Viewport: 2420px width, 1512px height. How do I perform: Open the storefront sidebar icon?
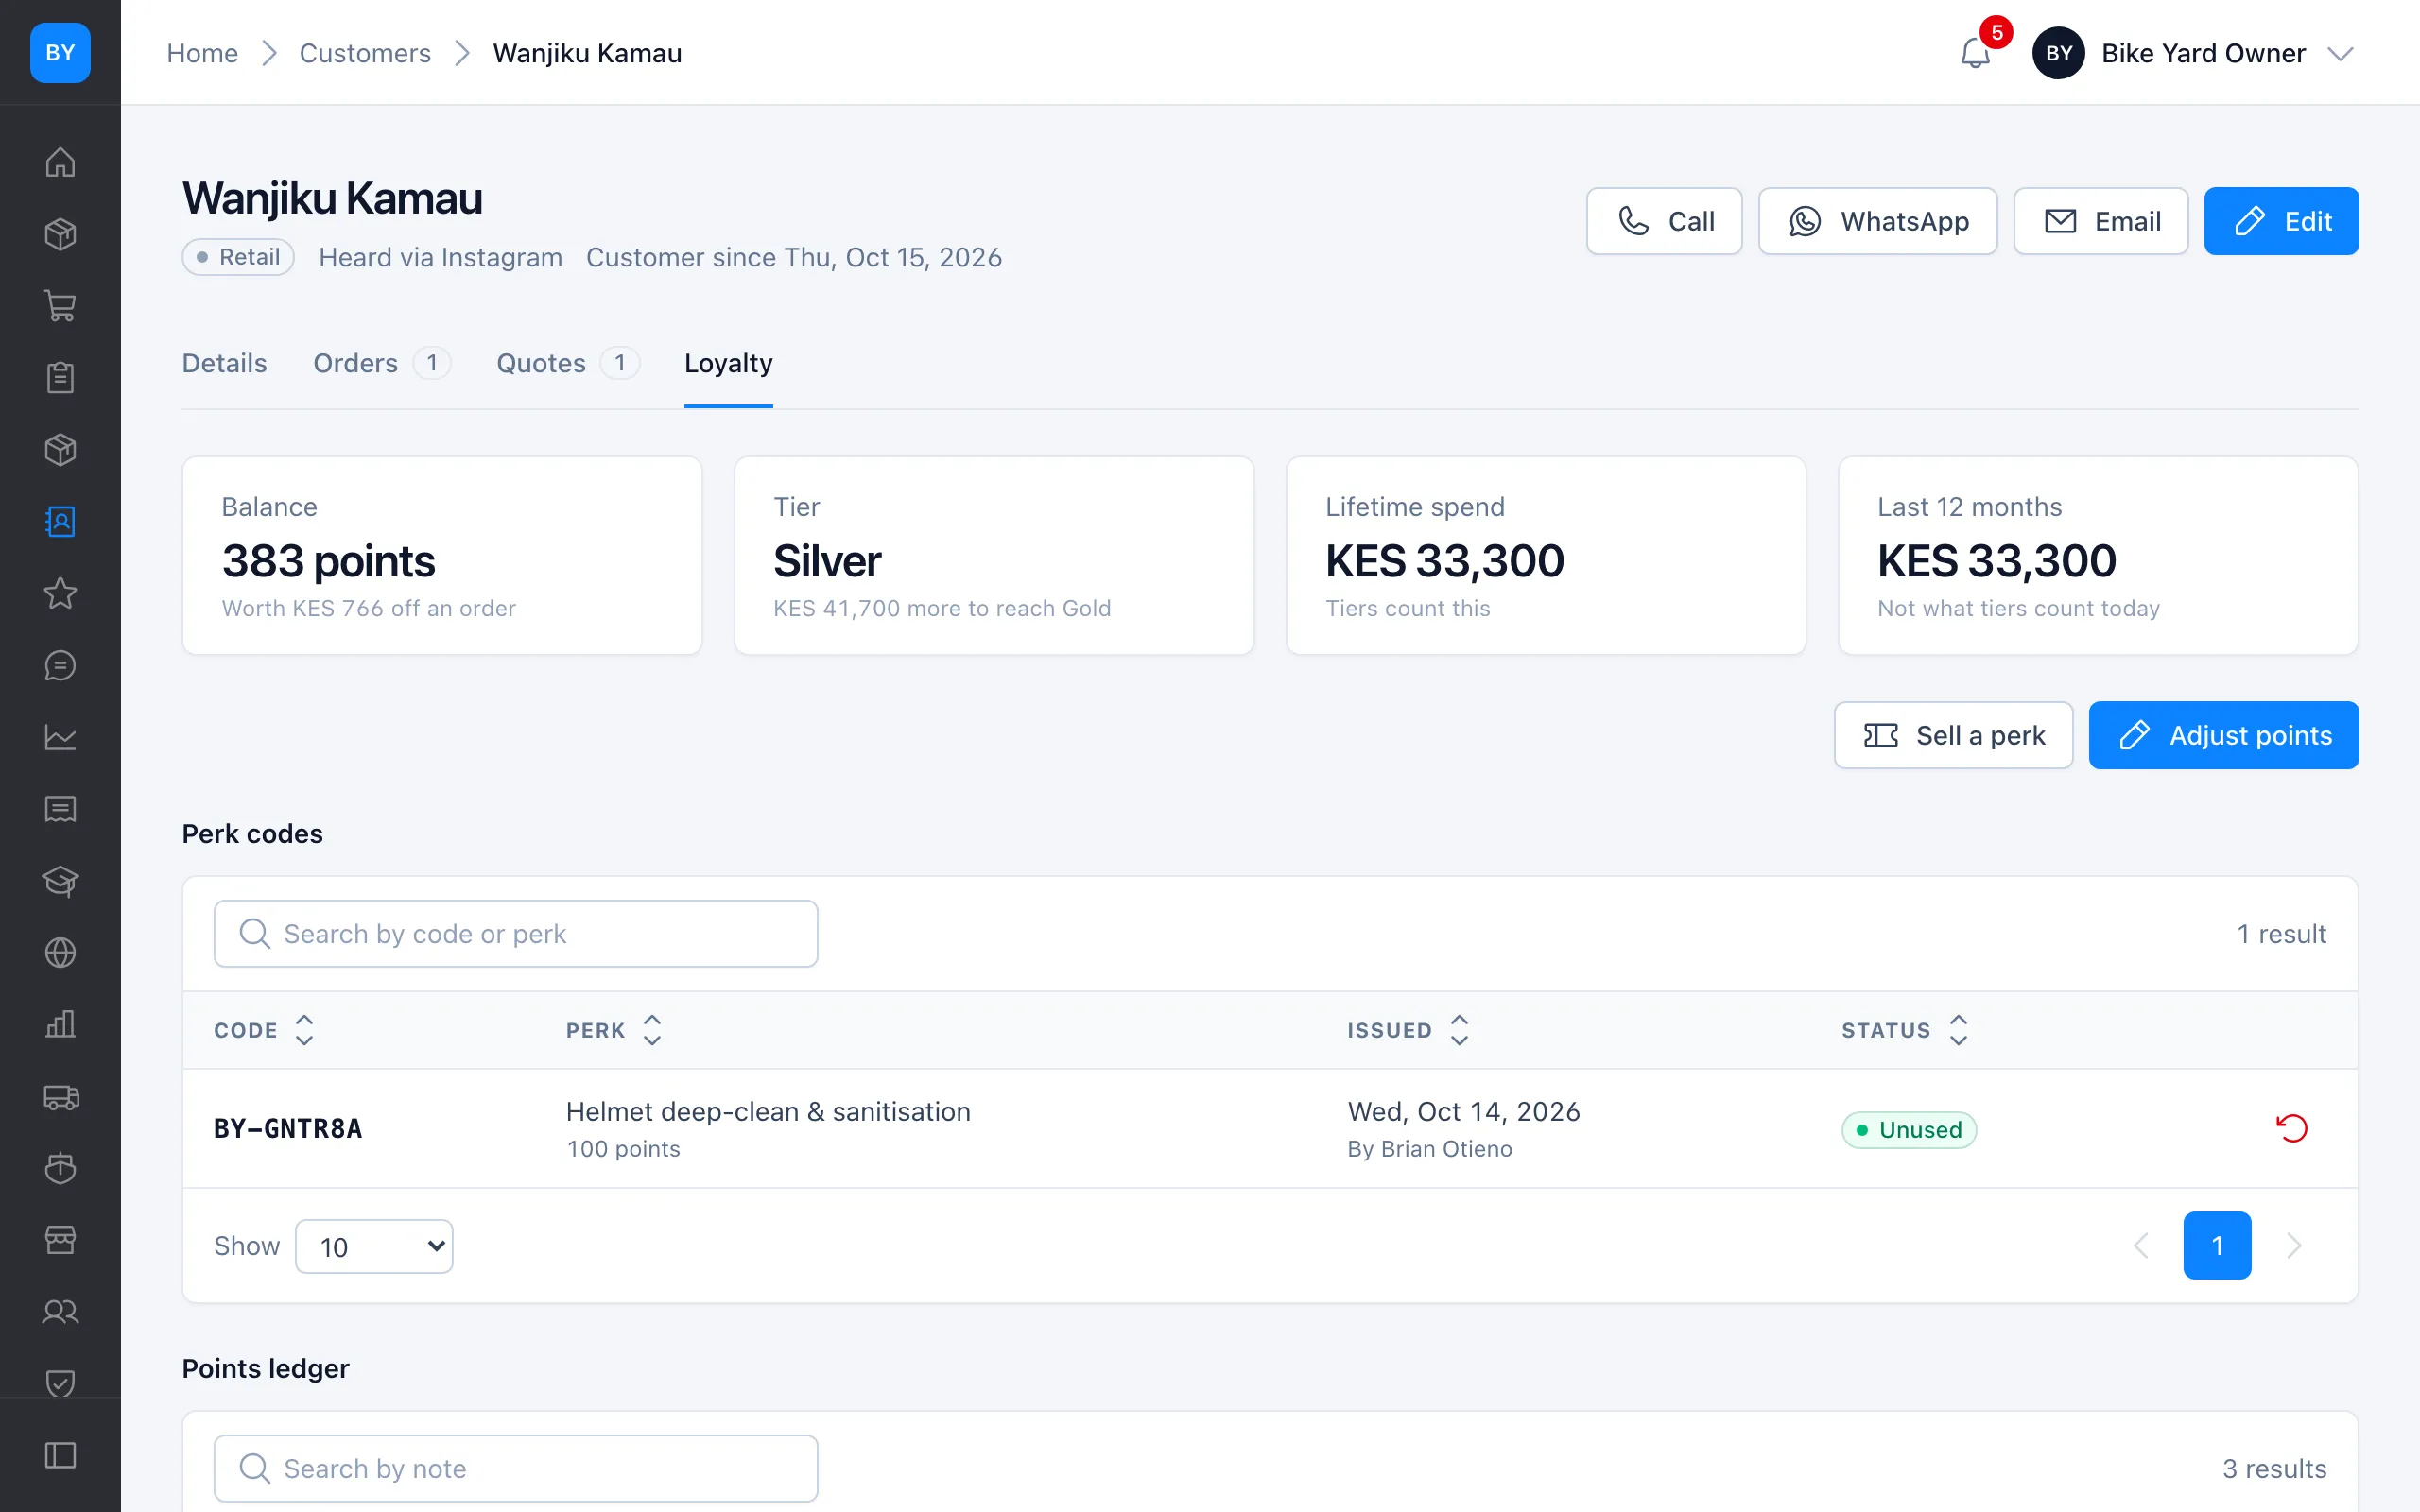pos(60,1240)
